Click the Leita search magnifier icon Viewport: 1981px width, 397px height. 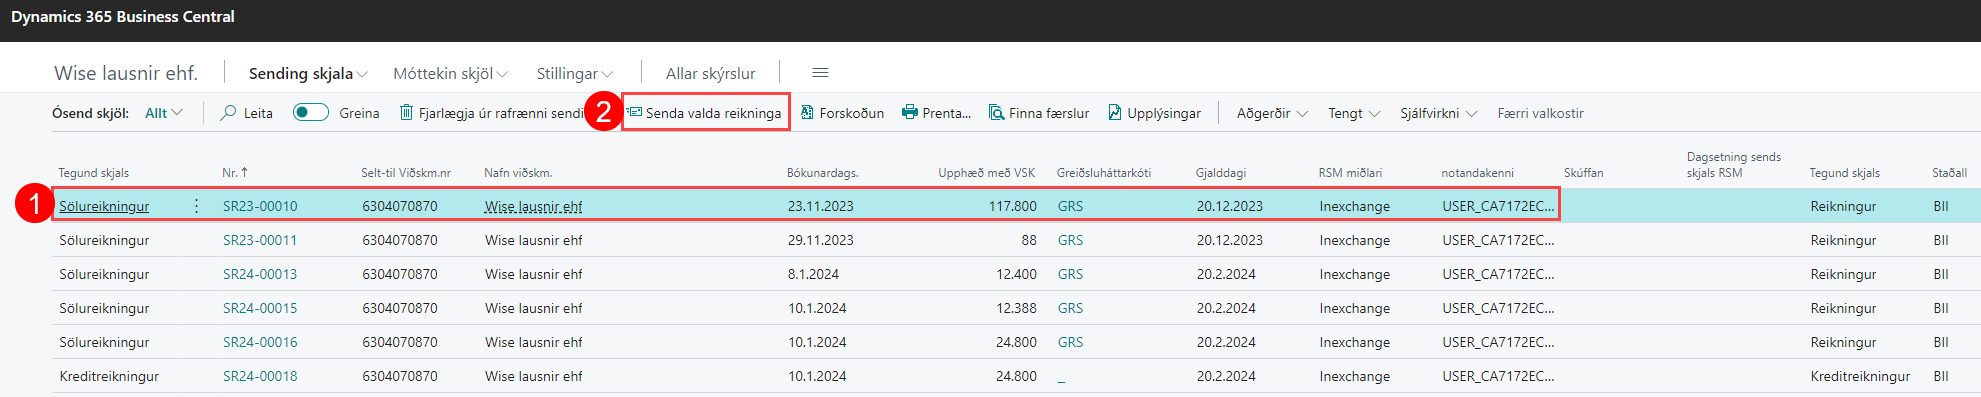pyautogui.click(x=229, y=113)
